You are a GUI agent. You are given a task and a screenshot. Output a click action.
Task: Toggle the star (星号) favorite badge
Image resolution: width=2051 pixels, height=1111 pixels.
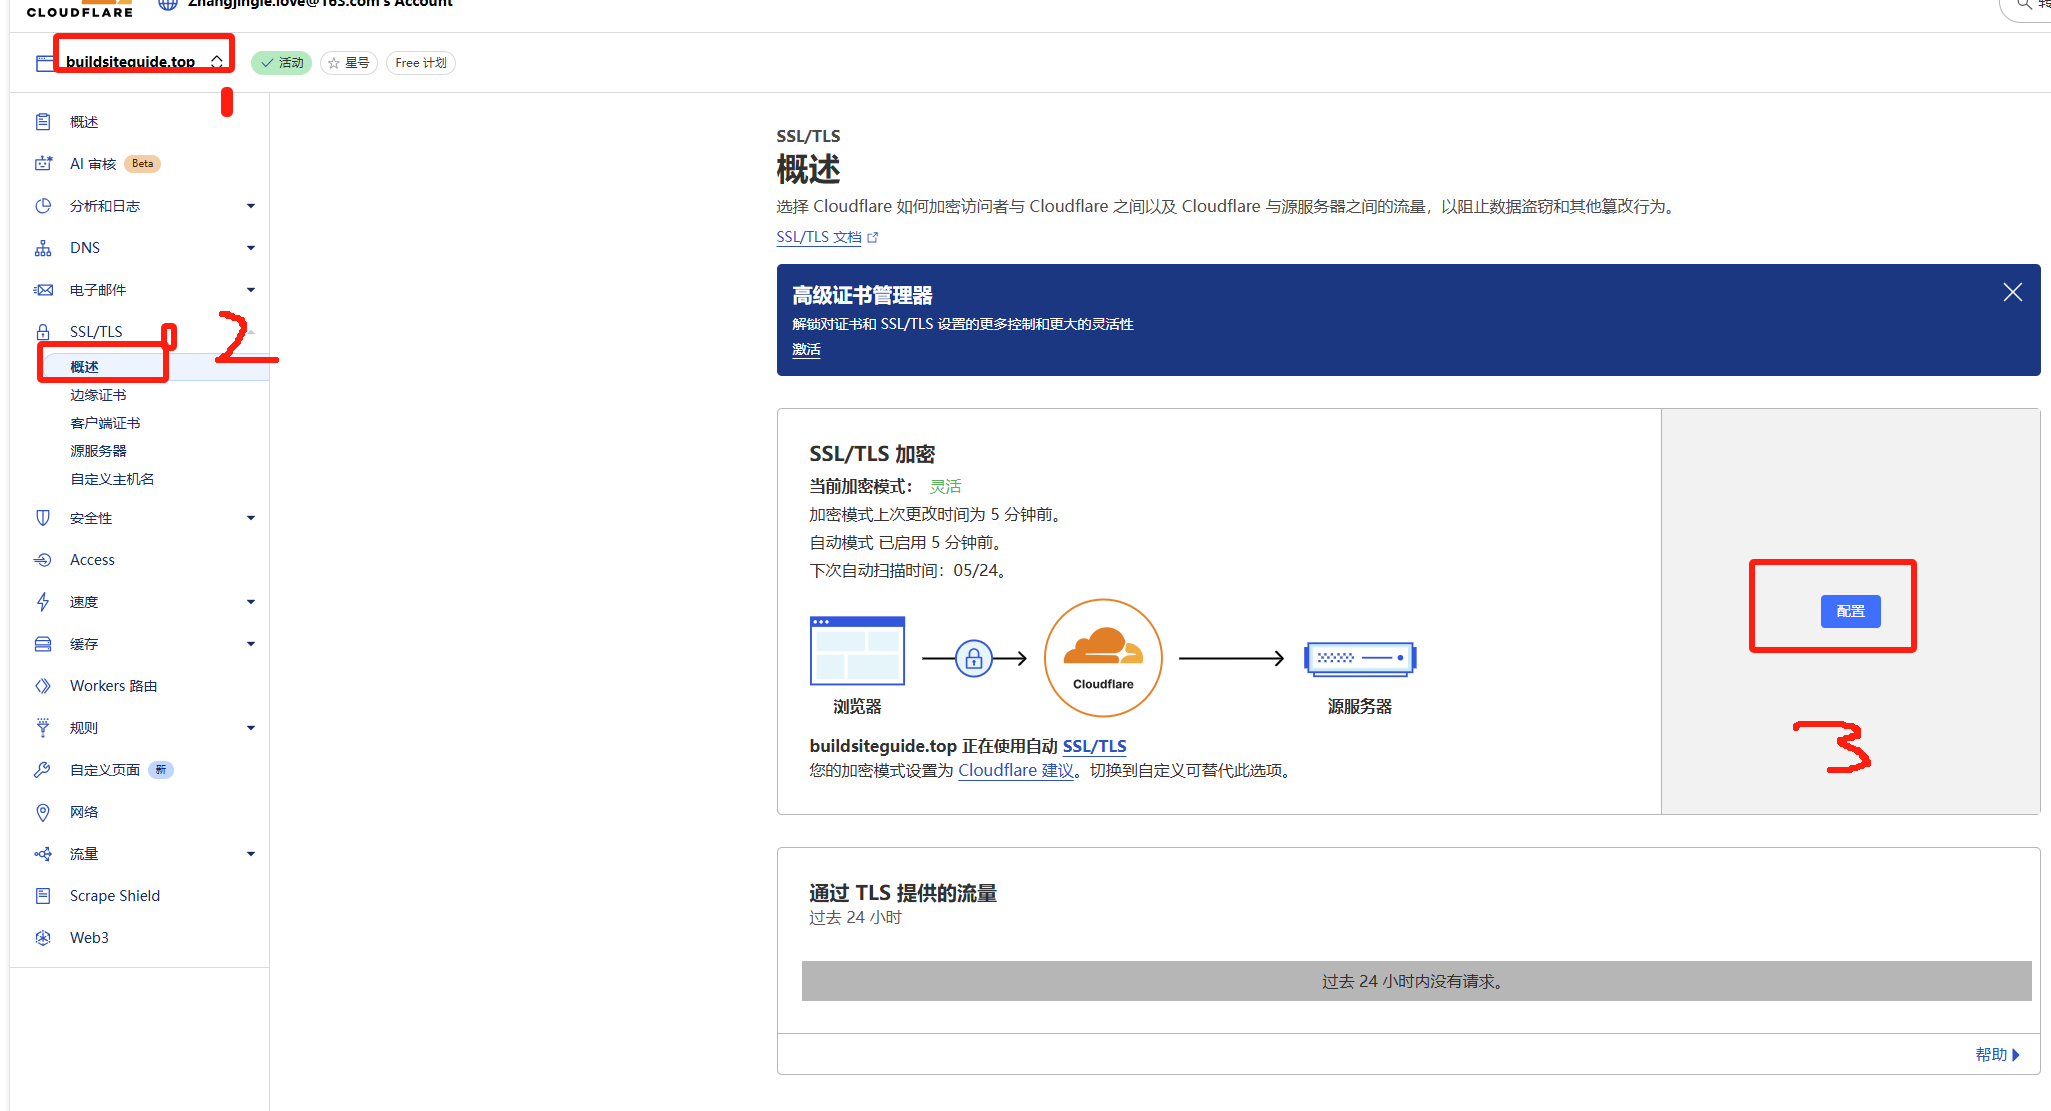[x=348, y=63]
